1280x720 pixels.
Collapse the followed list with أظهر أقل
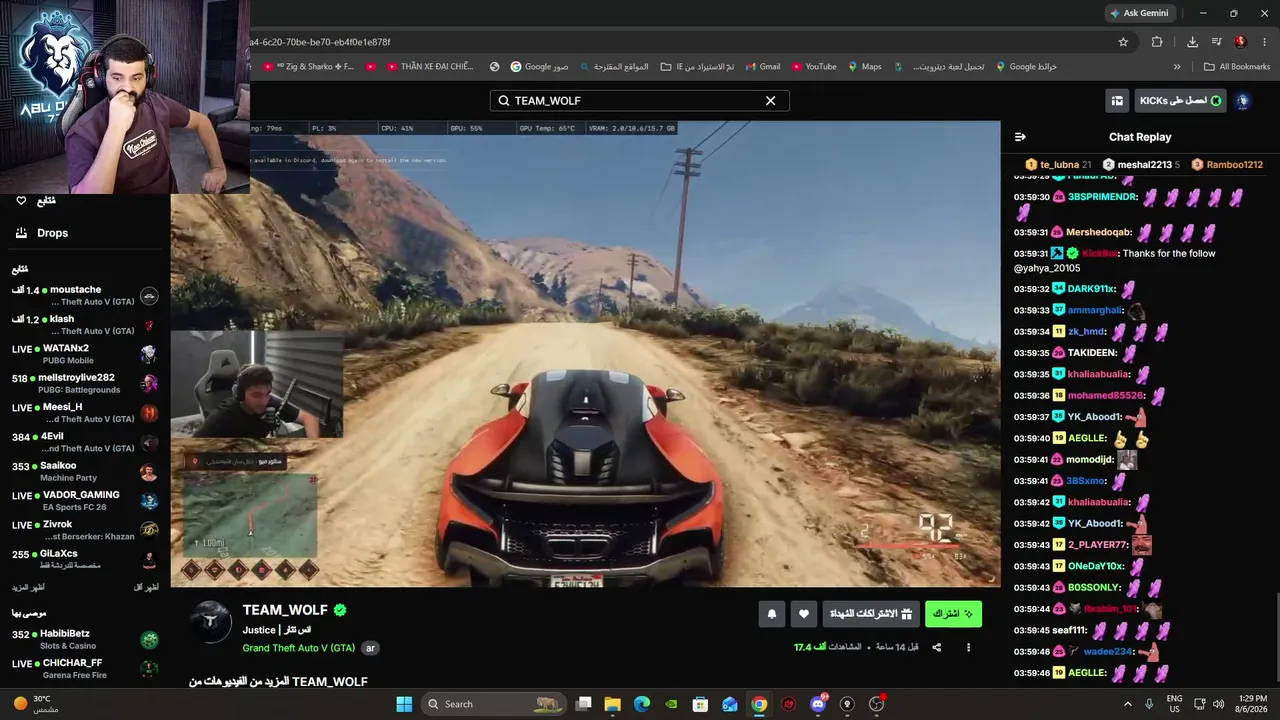146,588
